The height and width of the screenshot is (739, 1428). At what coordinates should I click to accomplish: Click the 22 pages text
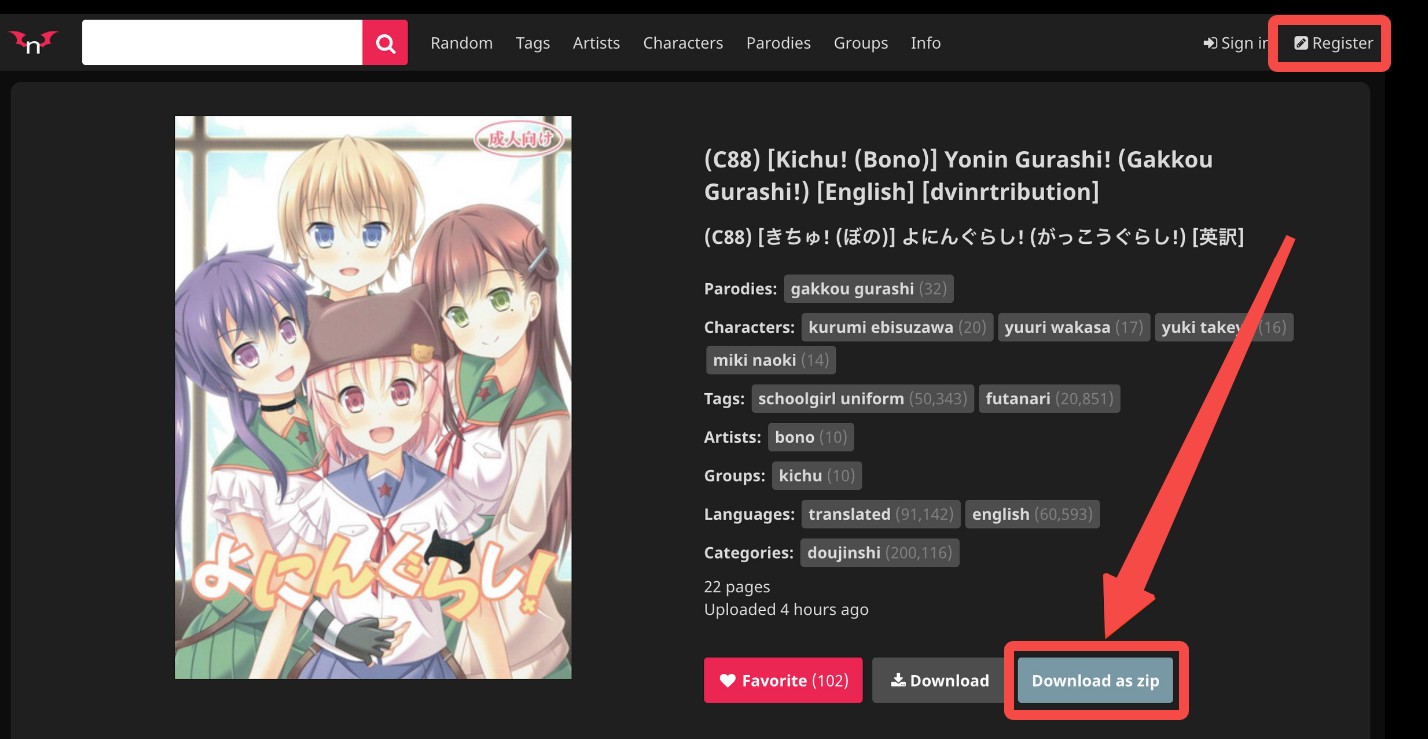737,587
